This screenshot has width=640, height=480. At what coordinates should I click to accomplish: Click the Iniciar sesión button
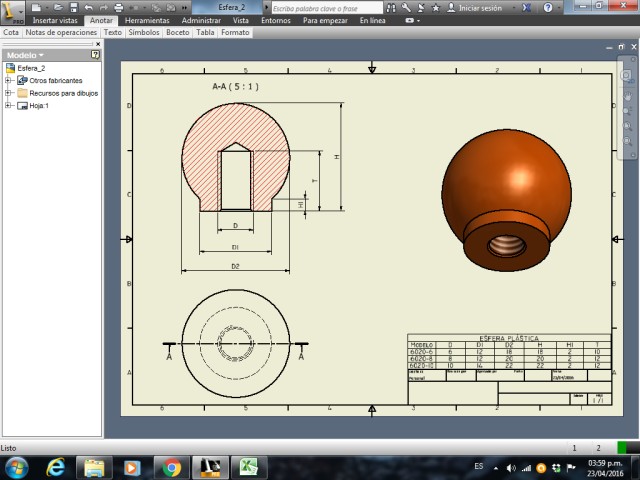click(x=480, y=8)
